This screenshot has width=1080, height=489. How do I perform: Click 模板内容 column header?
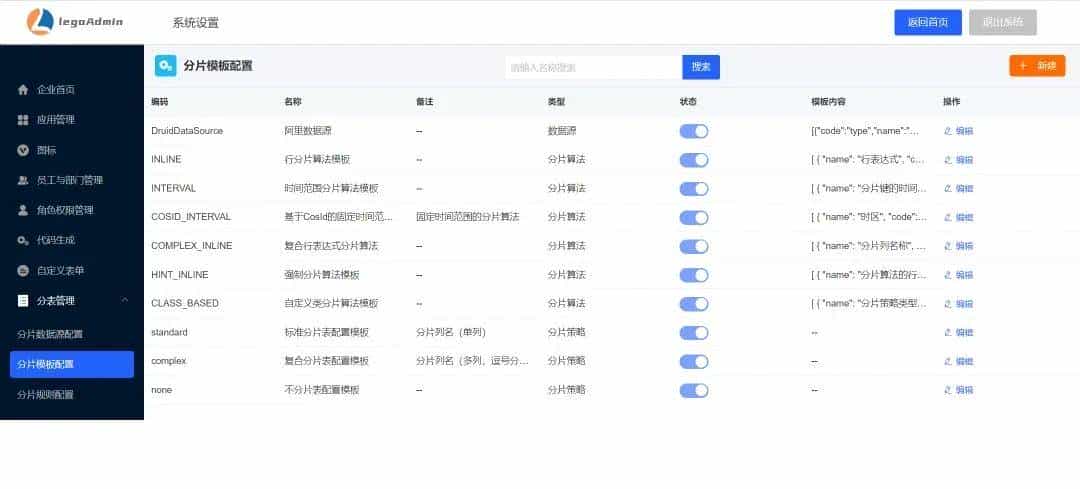(x=829, y=102)
